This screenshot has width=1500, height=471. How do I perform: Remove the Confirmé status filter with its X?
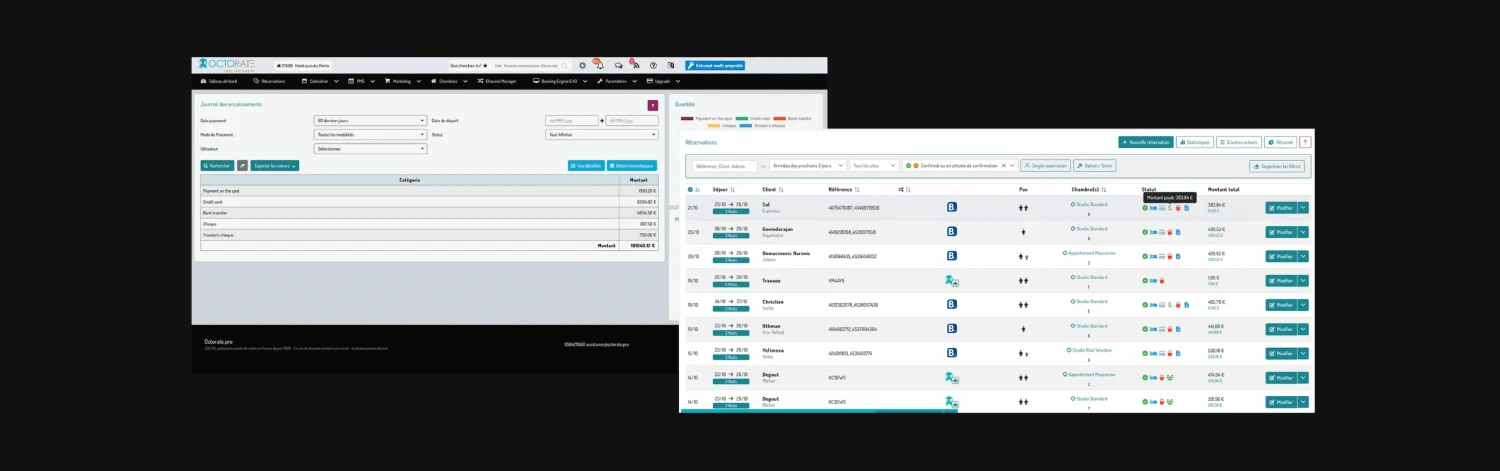[1003, 166]
